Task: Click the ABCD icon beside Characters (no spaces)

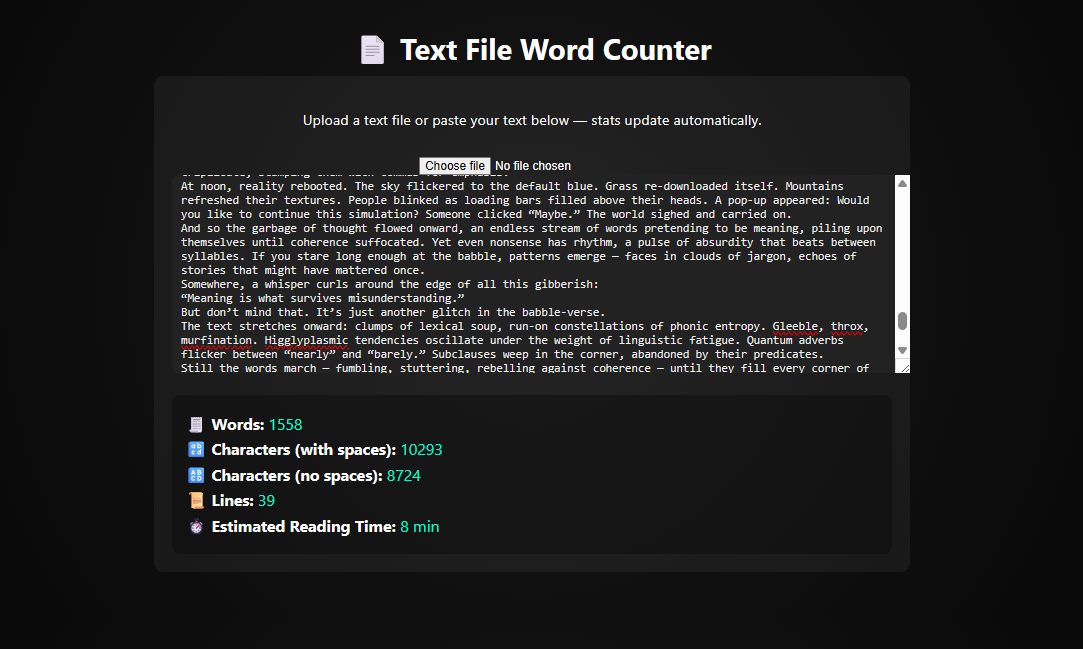Action: click(195, 475)
